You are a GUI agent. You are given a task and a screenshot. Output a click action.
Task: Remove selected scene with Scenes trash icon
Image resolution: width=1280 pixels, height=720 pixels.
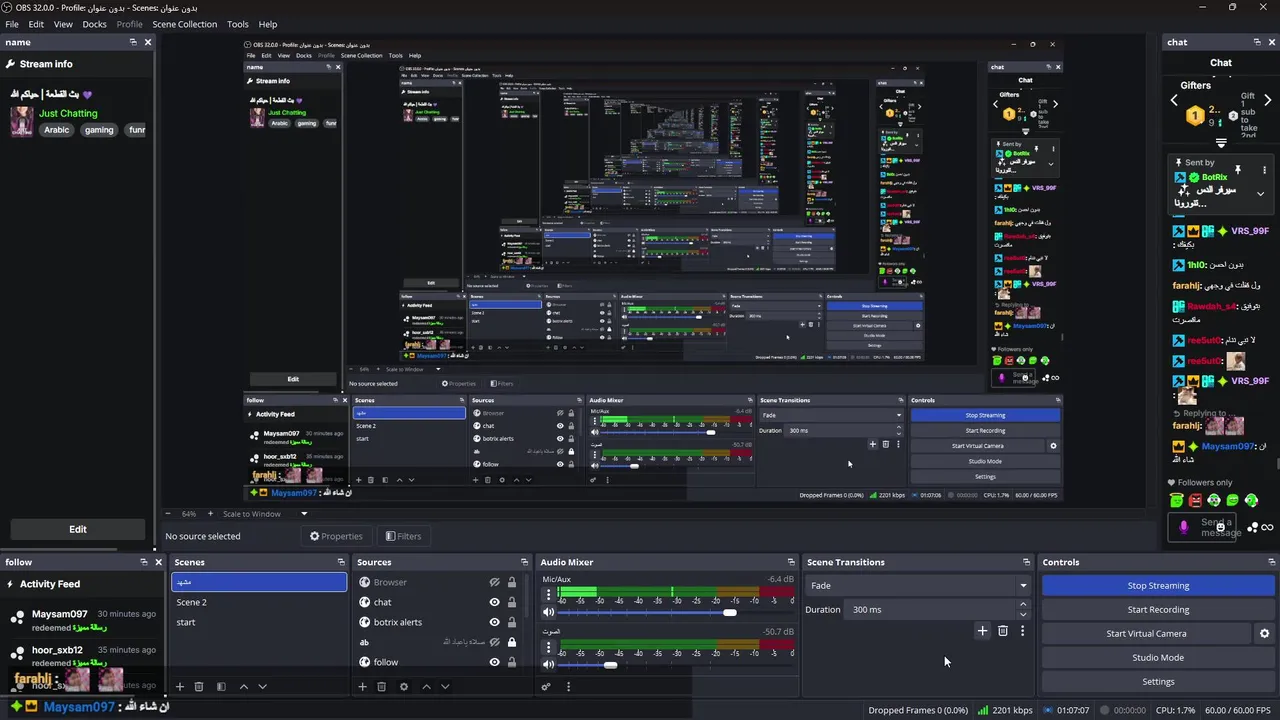pyautogui.click(x=199, y=687)
